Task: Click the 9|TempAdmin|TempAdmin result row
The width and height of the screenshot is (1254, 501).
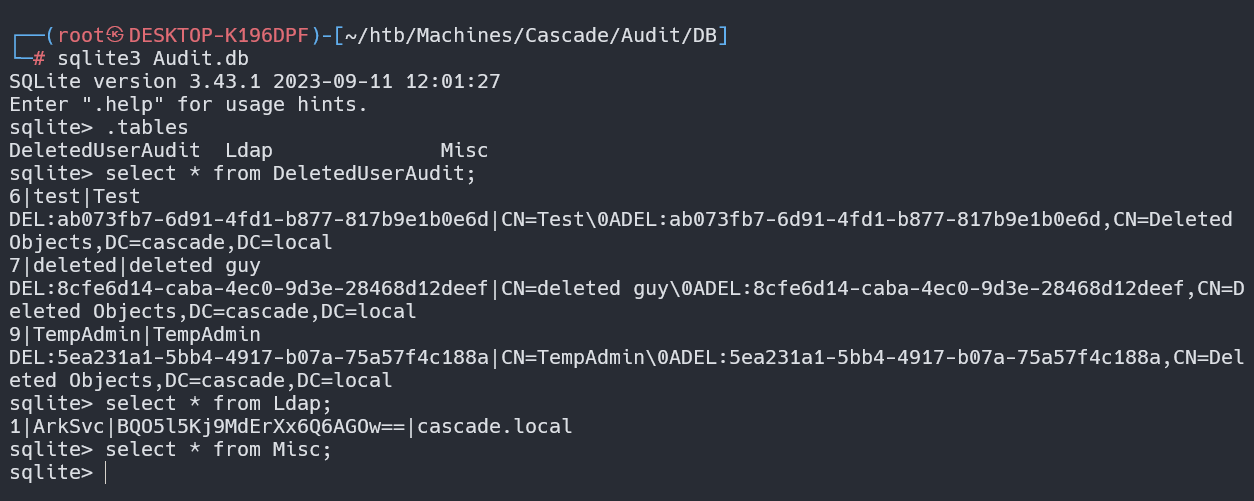Action: 135,334
